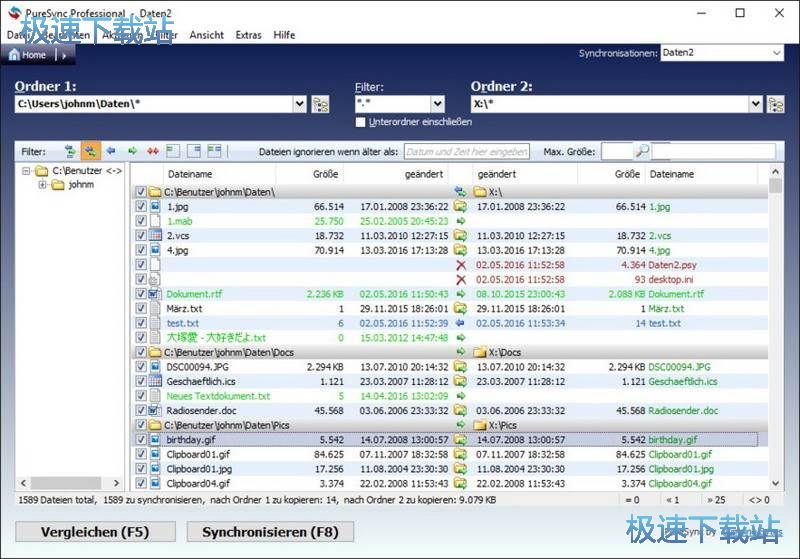The image size is (800, 559).
Task: Filter by blue left-arrow copy direction
Action: 111,151
